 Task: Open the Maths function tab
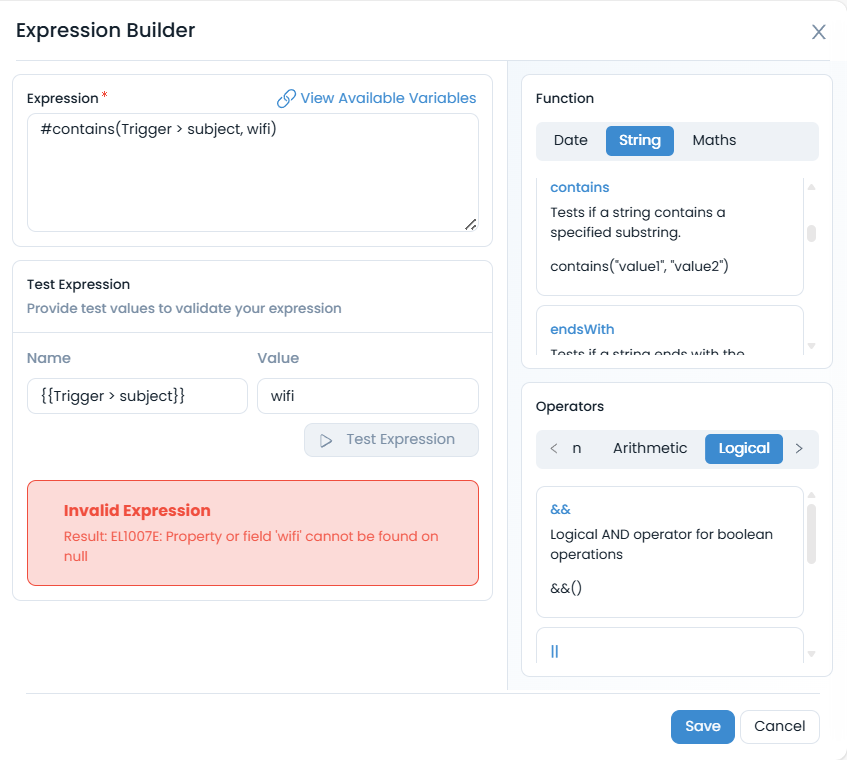coord(714,141)
